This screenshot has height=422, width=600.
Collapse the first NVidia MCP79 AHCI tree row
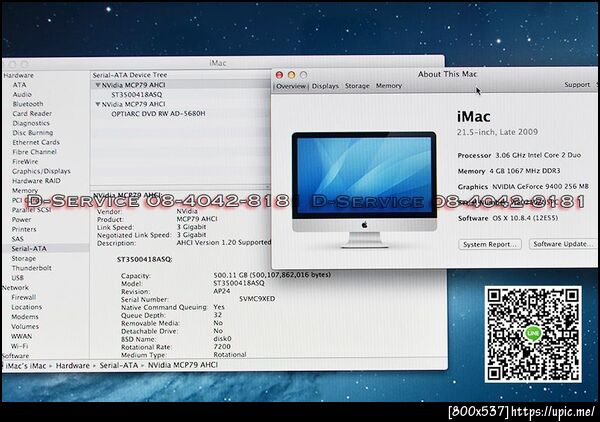pos(98,85)
